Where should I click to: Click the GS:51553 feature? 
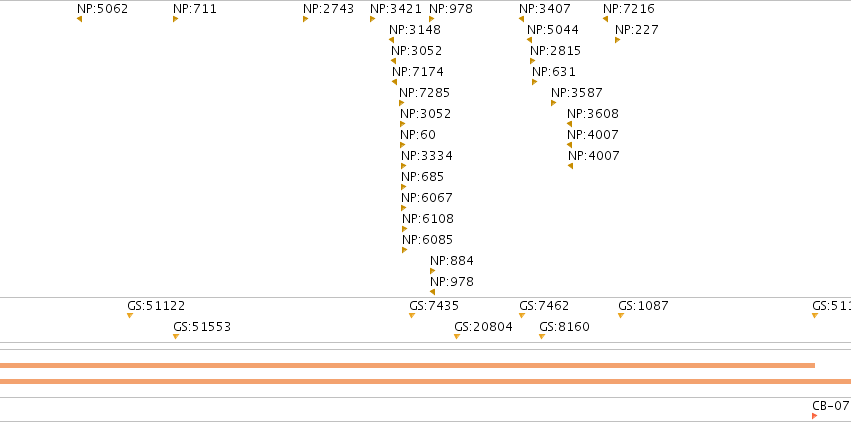176,337
